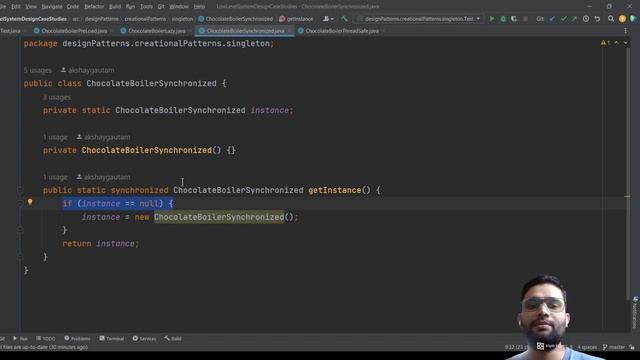Open the Edit menu
The image size is (640, 360).
click(x=16, y=7)
